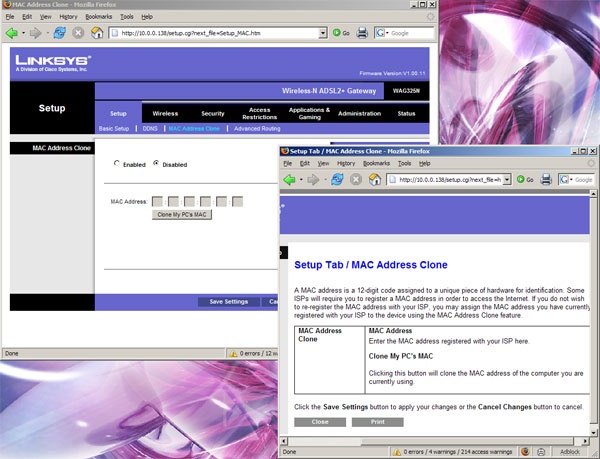600x459 pixels.
Task: Switch to the Security tab
Action: (213, 114)
